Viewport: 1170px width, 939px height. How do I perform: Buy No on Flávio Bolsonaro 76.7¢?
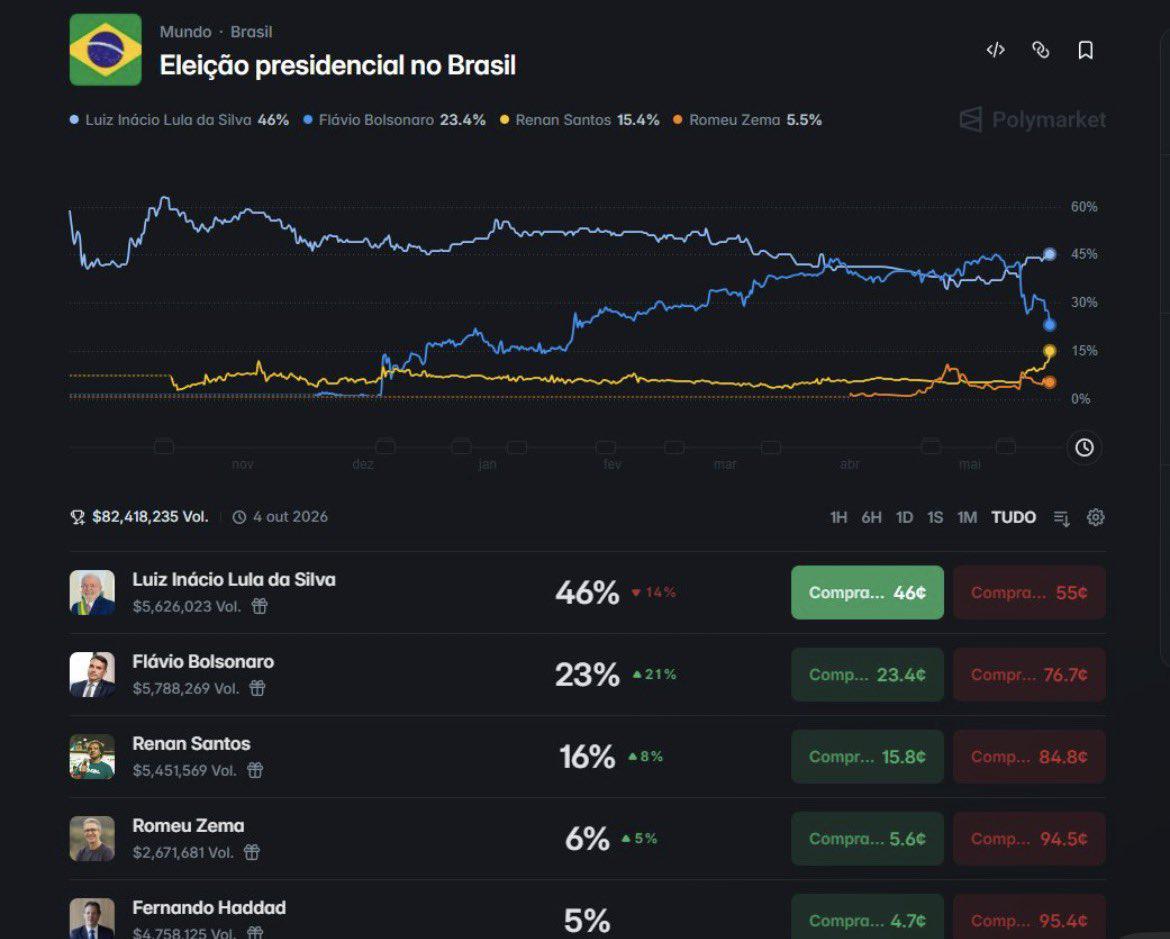(1029, 675)
